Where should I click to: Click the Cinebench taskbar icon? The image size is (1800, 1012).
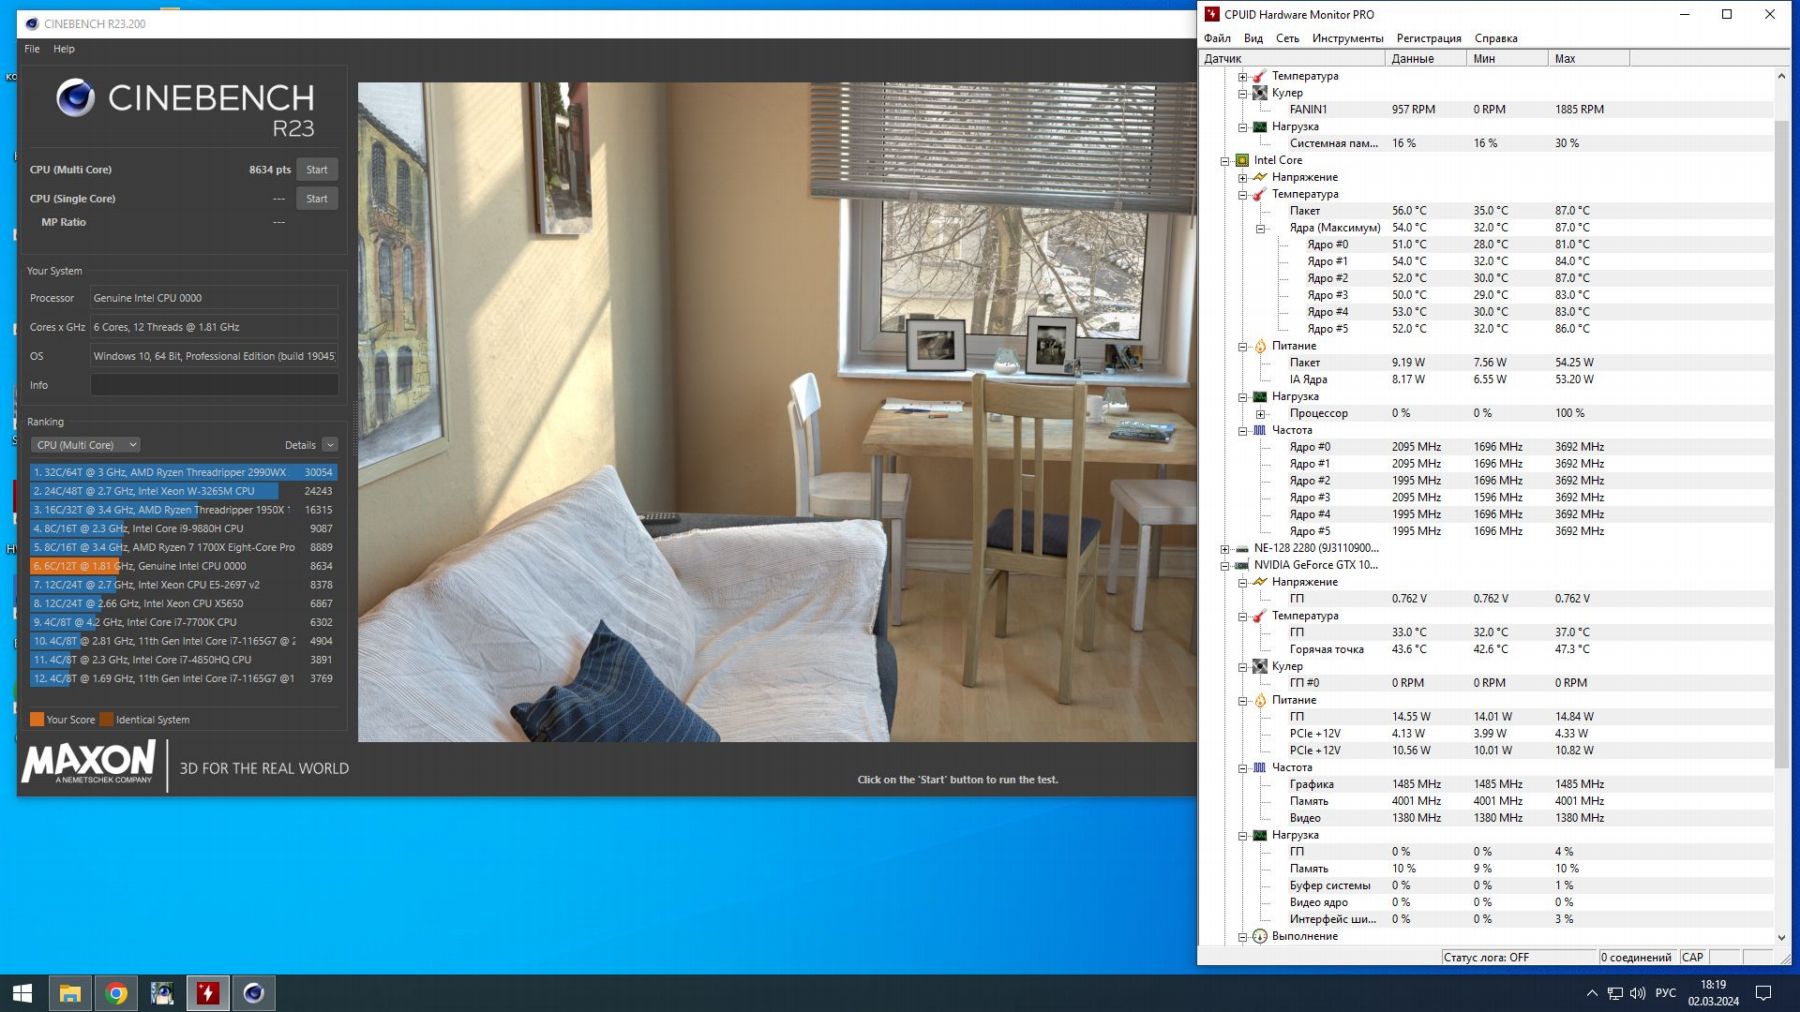pos(254,993)
